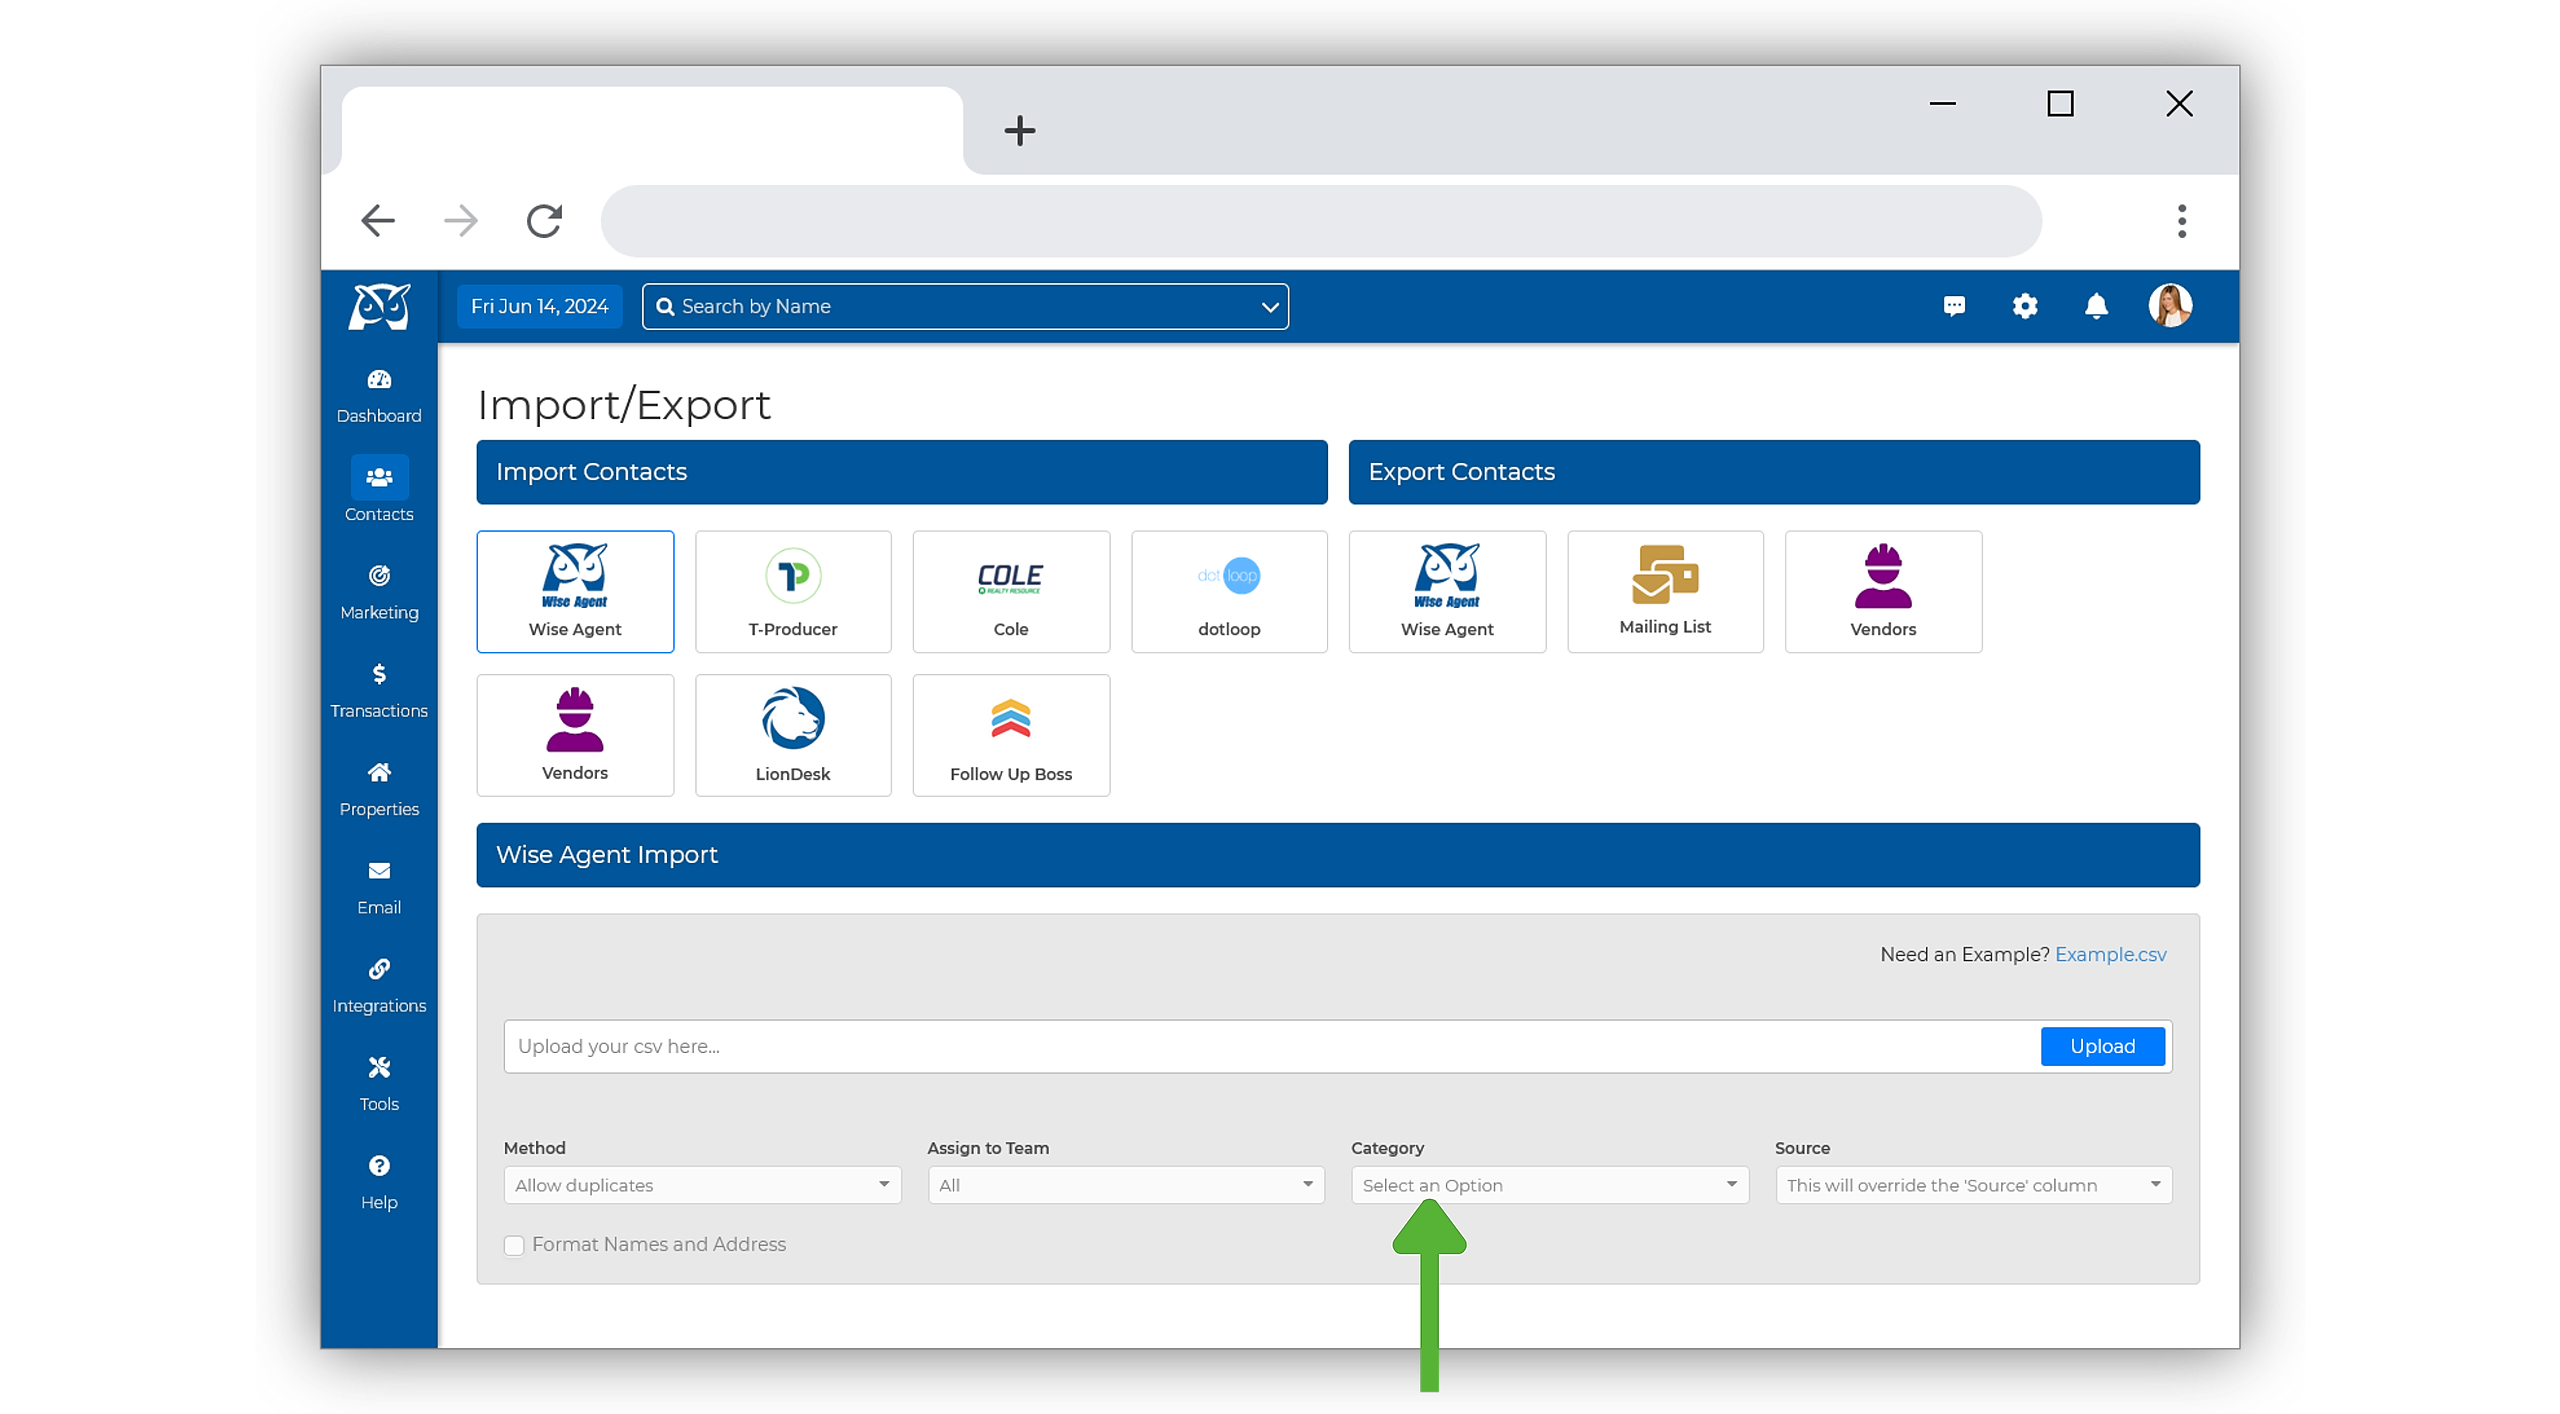Select Follow Up Boss import option
The image size is (2560, 1414).
1011,736
